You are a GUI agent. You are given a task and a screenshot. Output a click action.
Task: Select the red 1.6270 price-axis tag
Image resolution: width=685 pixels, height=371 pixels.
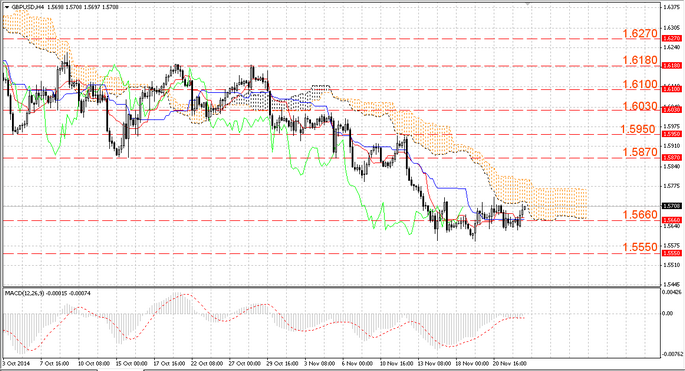click(x=671, y=38)
